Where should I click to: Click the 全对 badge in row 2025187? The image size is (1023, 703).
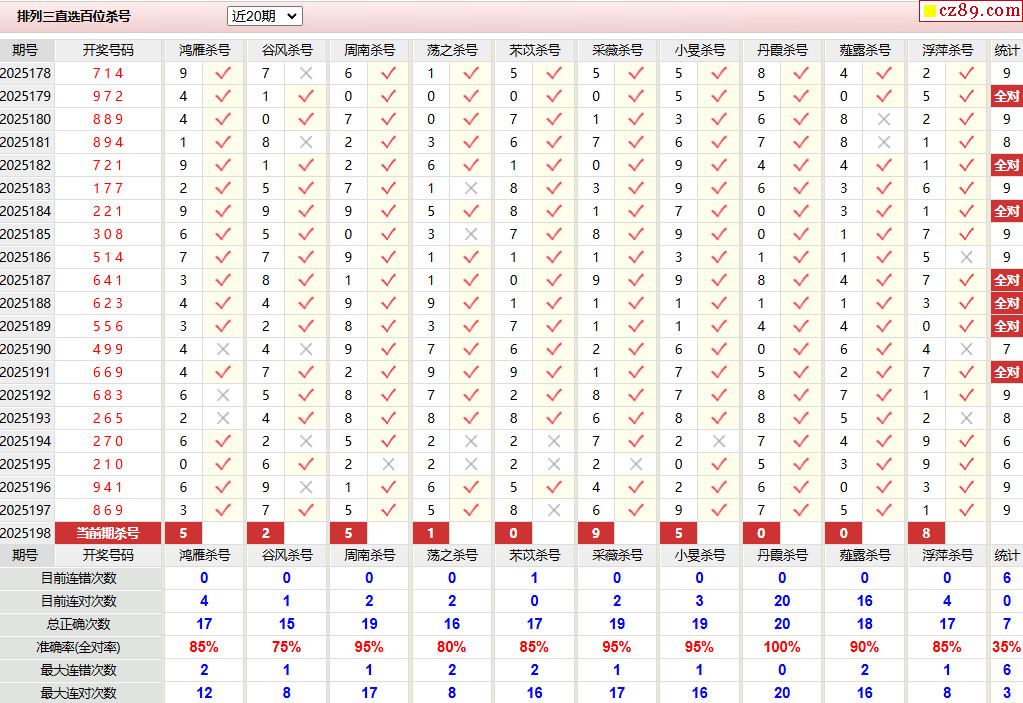1007,280
